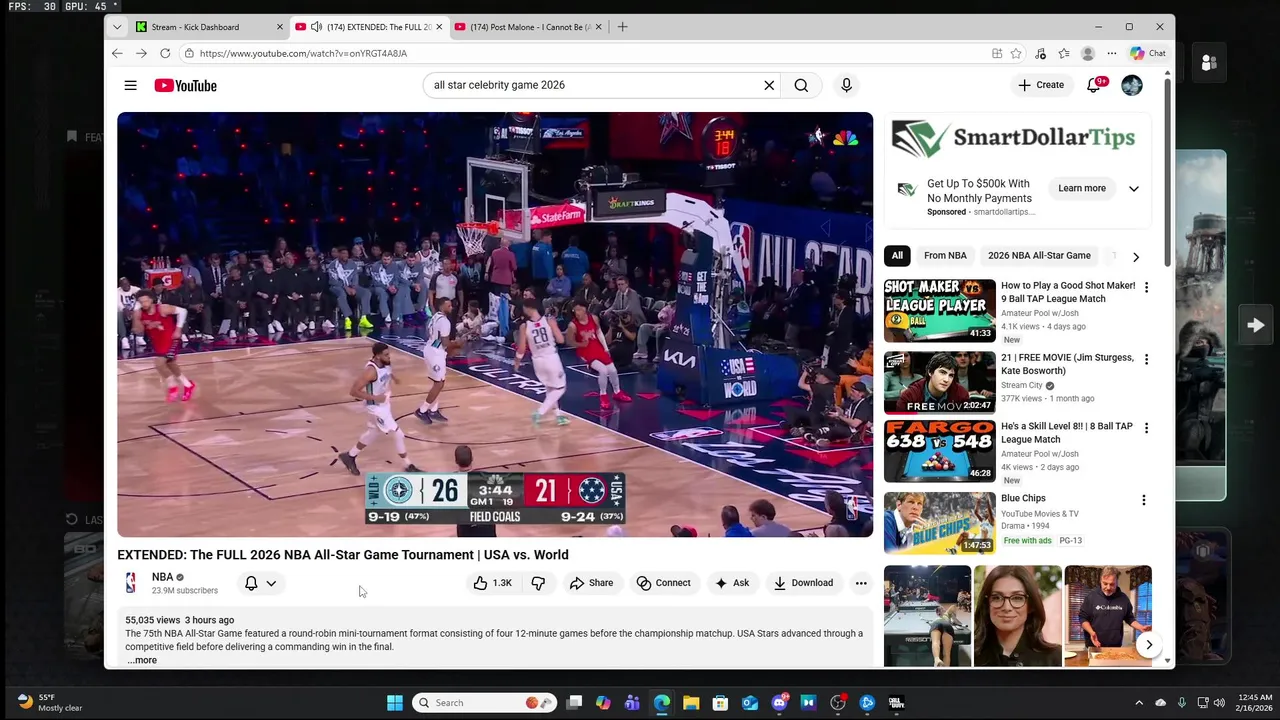Screen dimensions: 1280x720
Task: Open File Explorer from taskbar
Action: point(691,703)
